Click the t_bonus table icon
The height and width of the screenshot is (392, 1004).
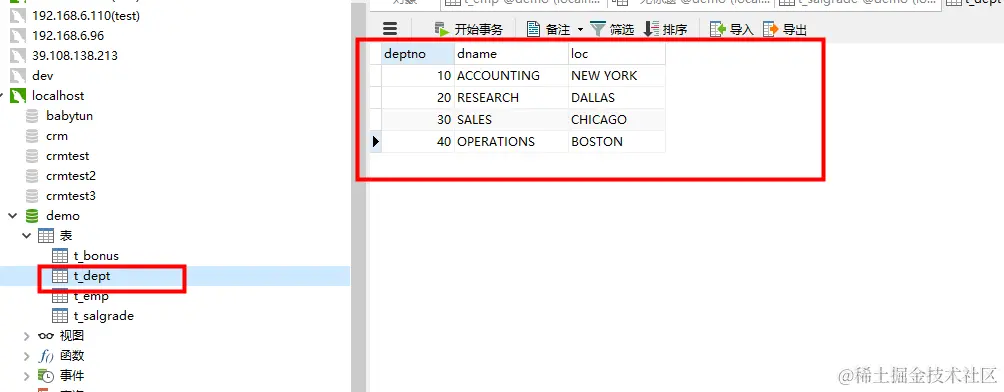coord(60,256)
